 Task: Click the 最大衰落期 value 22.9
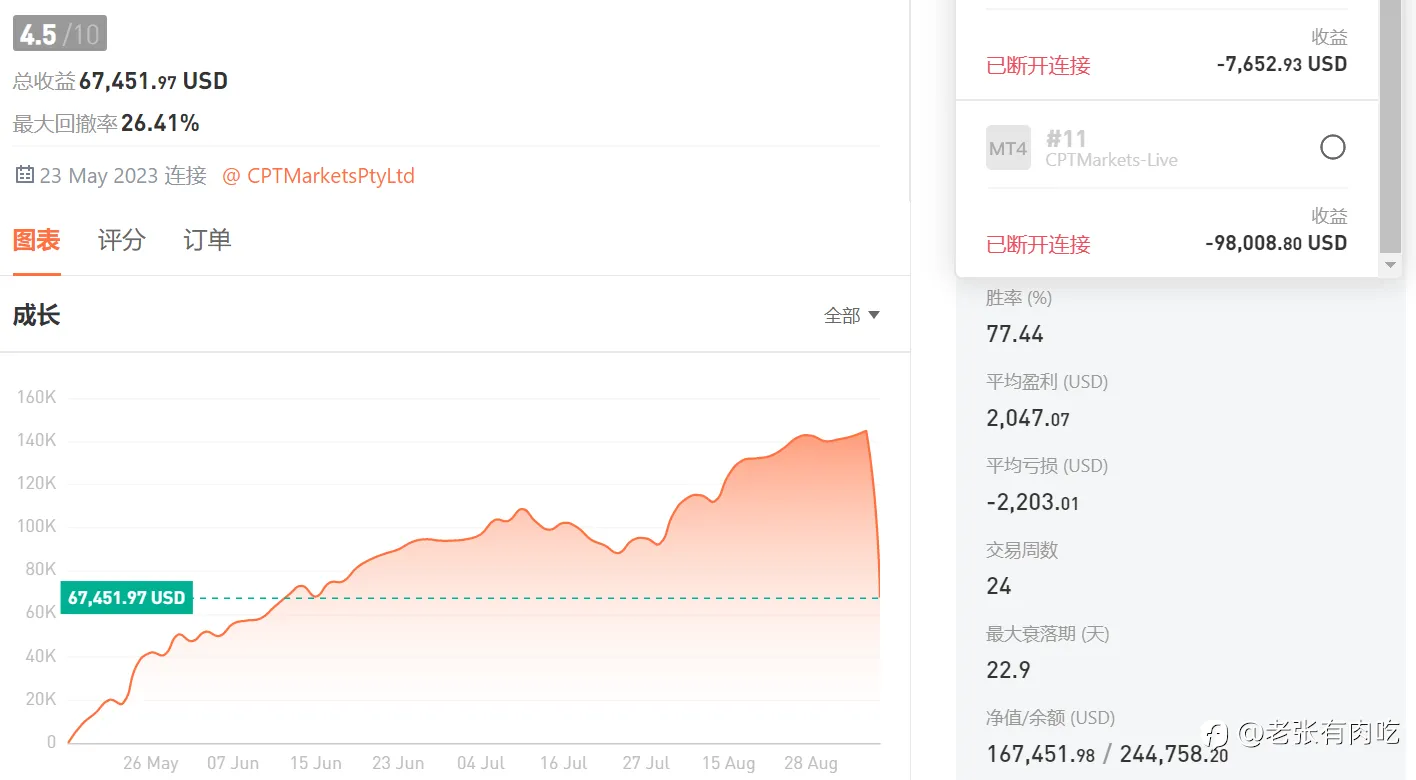[1008, 670]
